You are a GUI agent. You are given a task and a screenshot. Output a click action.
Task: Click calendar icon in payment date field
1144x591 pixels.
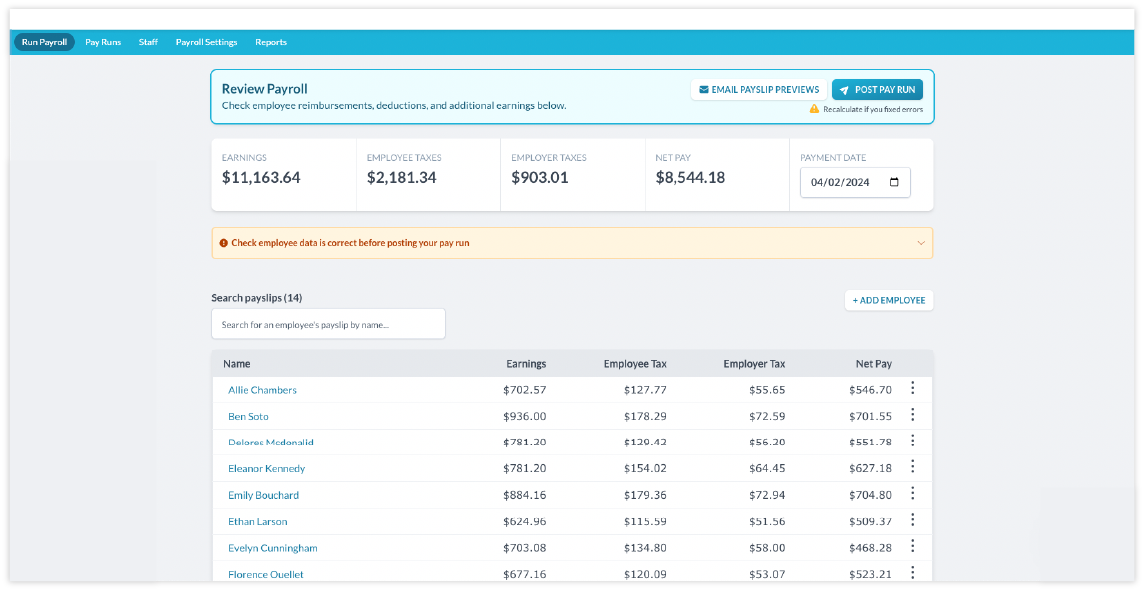point(894,183)
